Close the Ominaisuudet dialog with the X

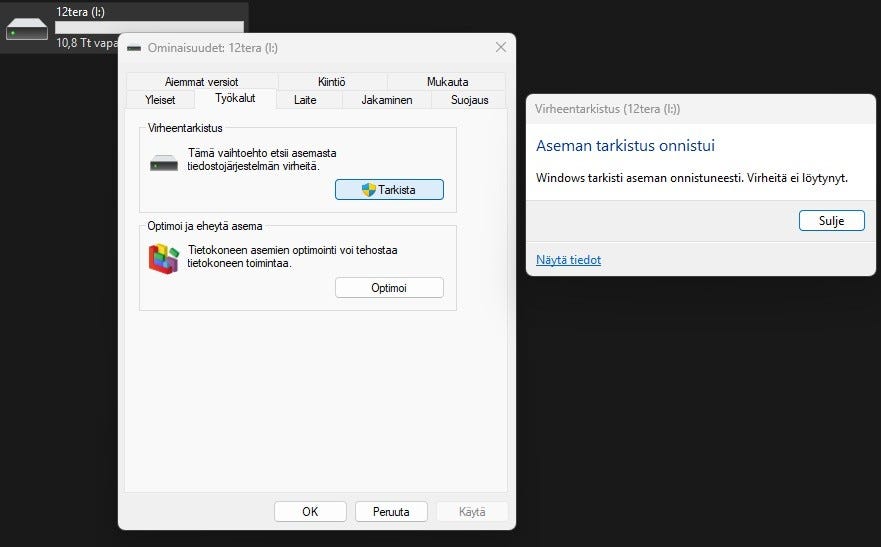tap(501, 48)
